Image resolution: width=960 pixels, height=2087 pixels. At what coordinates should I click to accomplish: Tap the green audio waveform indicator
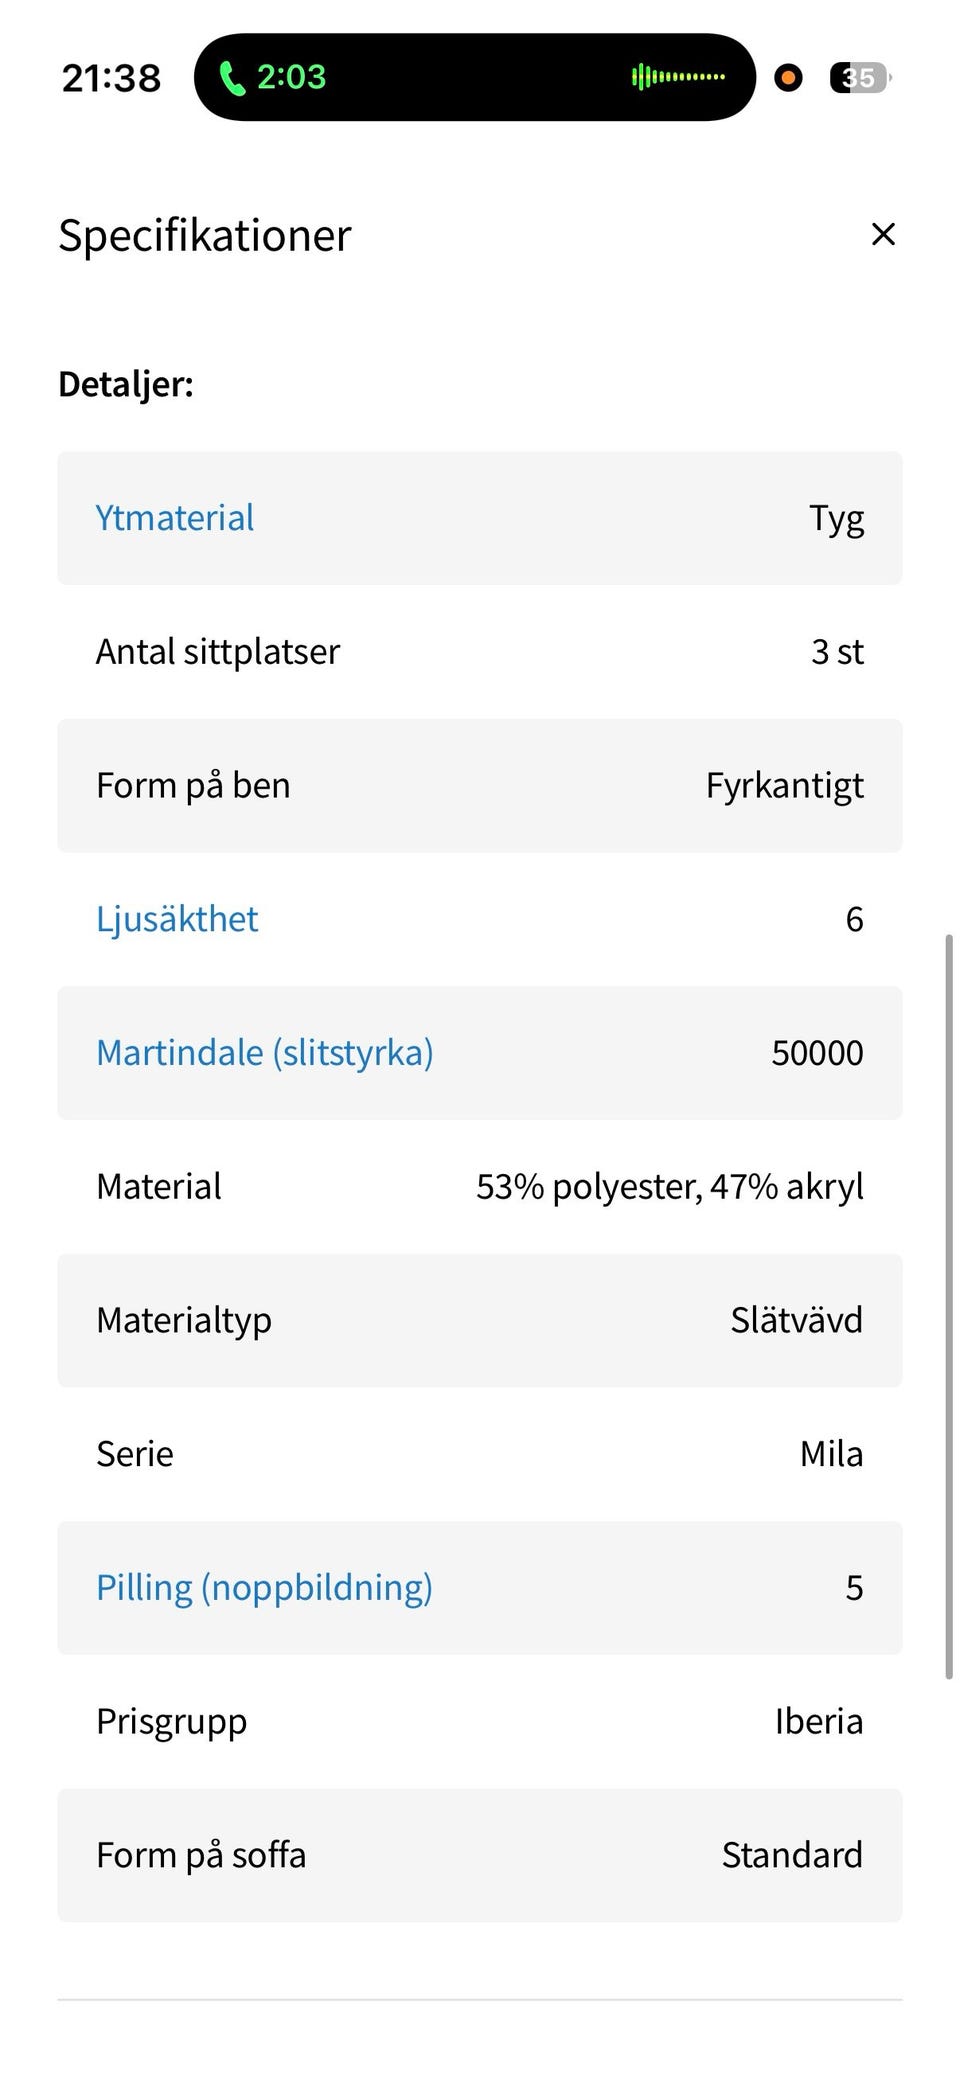(678, 77)
